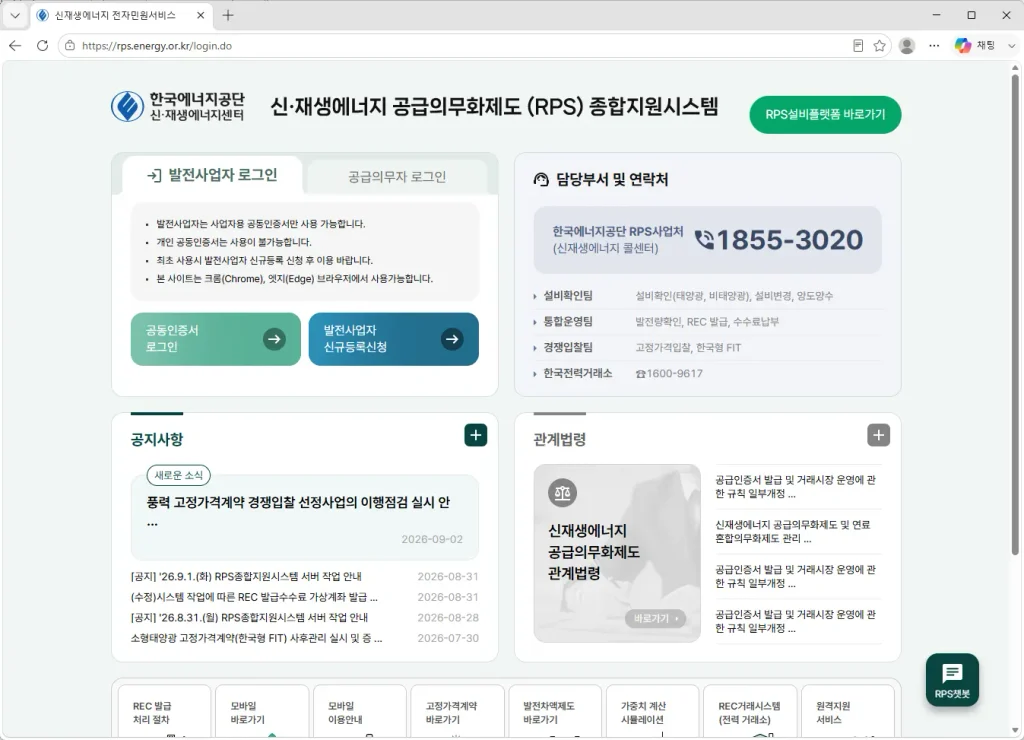Open the RPS챗봇 chat button
Image resolution: width=1024 pixels, height=740 pixels.
[x=952, y=680]
